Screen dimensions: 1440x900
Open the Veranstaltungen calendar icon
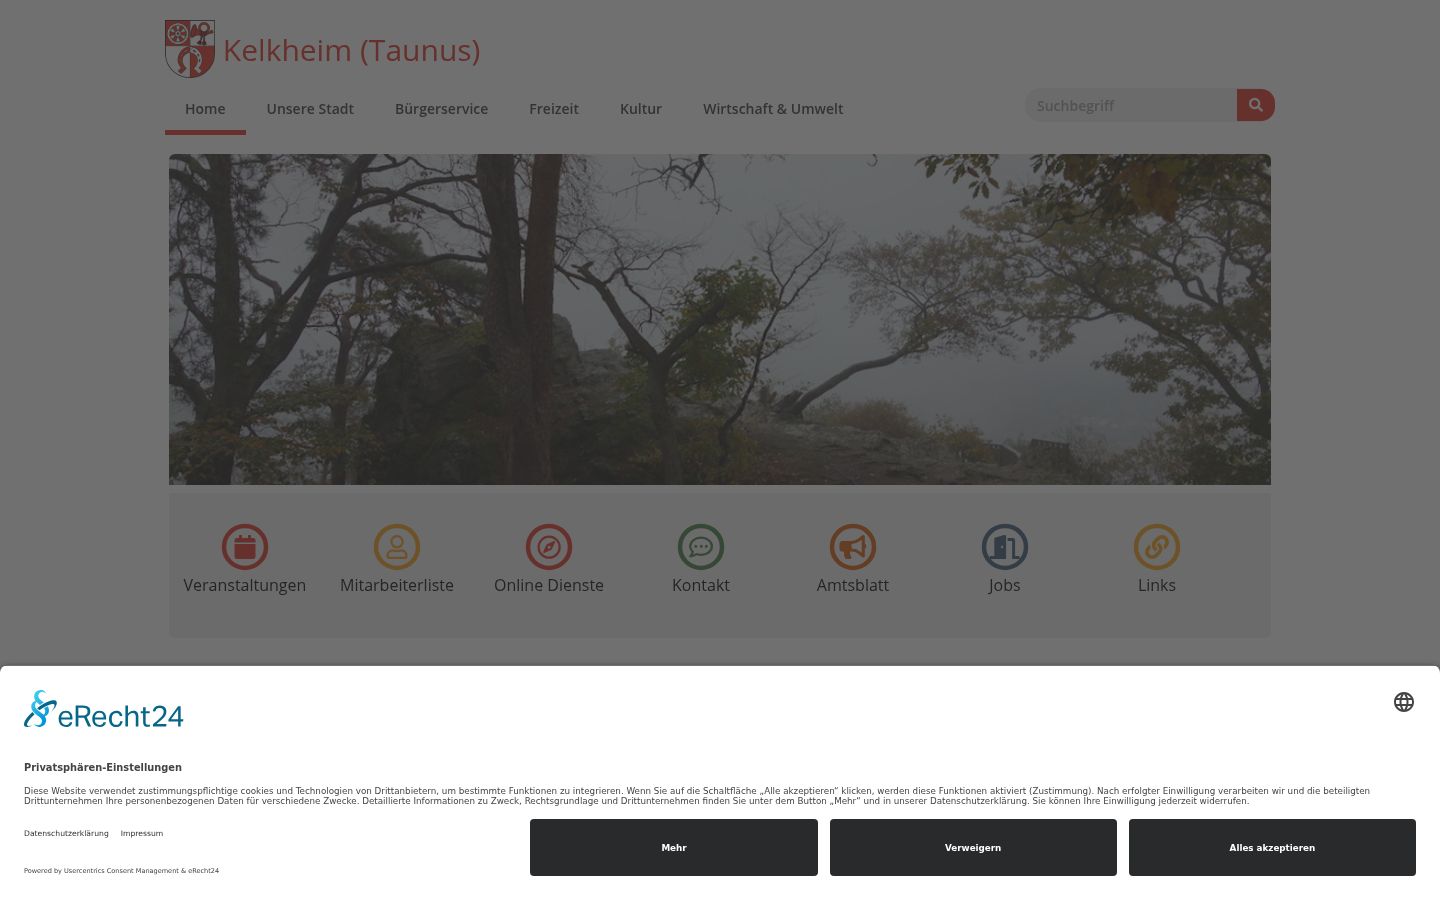click(x=245, y=547)
